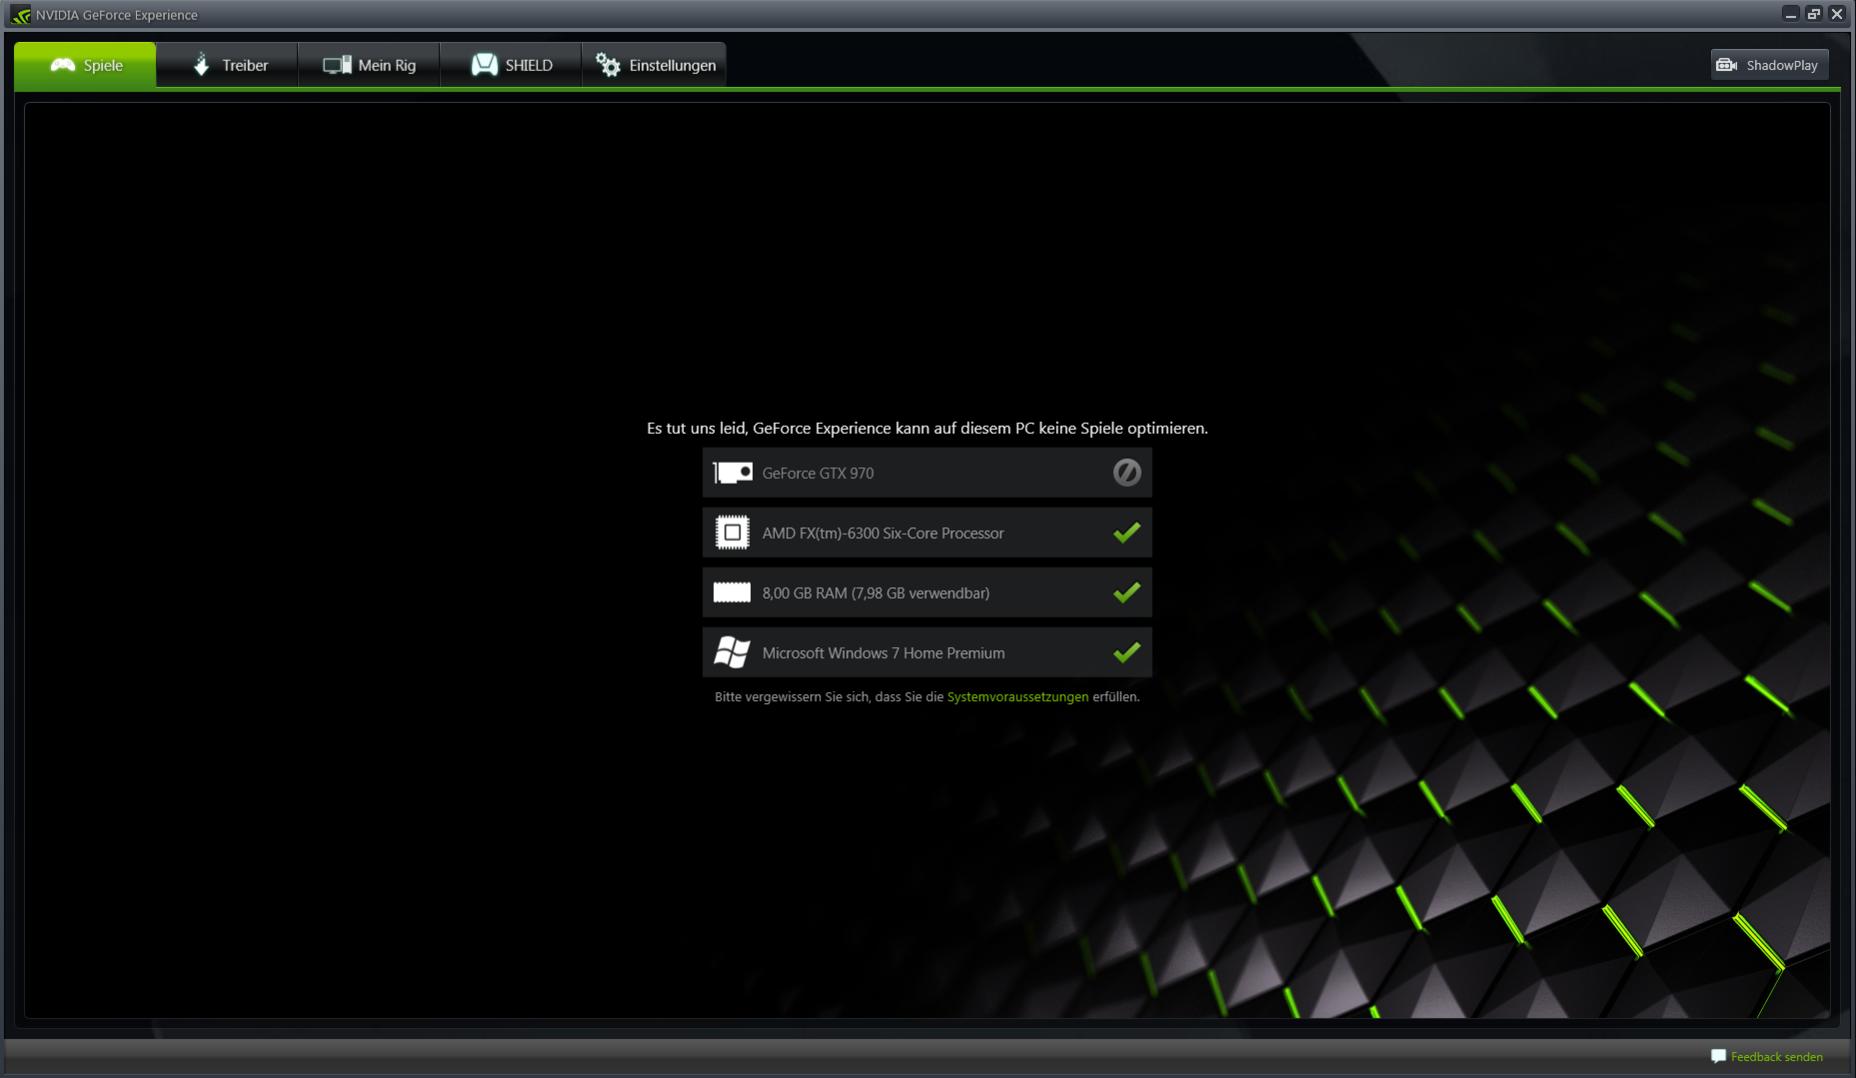1856x1078 pixels.
Task: Select the GeForce GTX 970 text
Action: click(x=818, y=473)
